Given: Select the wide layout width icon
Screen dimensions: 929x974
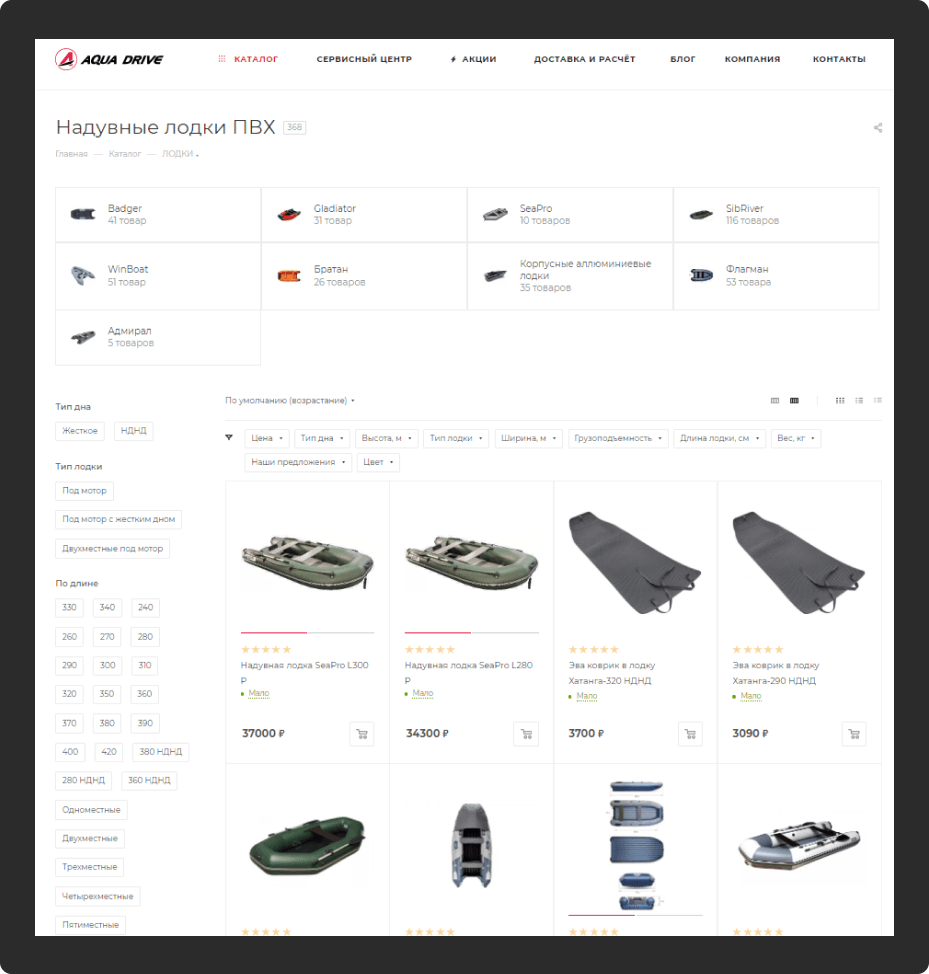Looking at the screenshot, I should (x=794, y=401).
